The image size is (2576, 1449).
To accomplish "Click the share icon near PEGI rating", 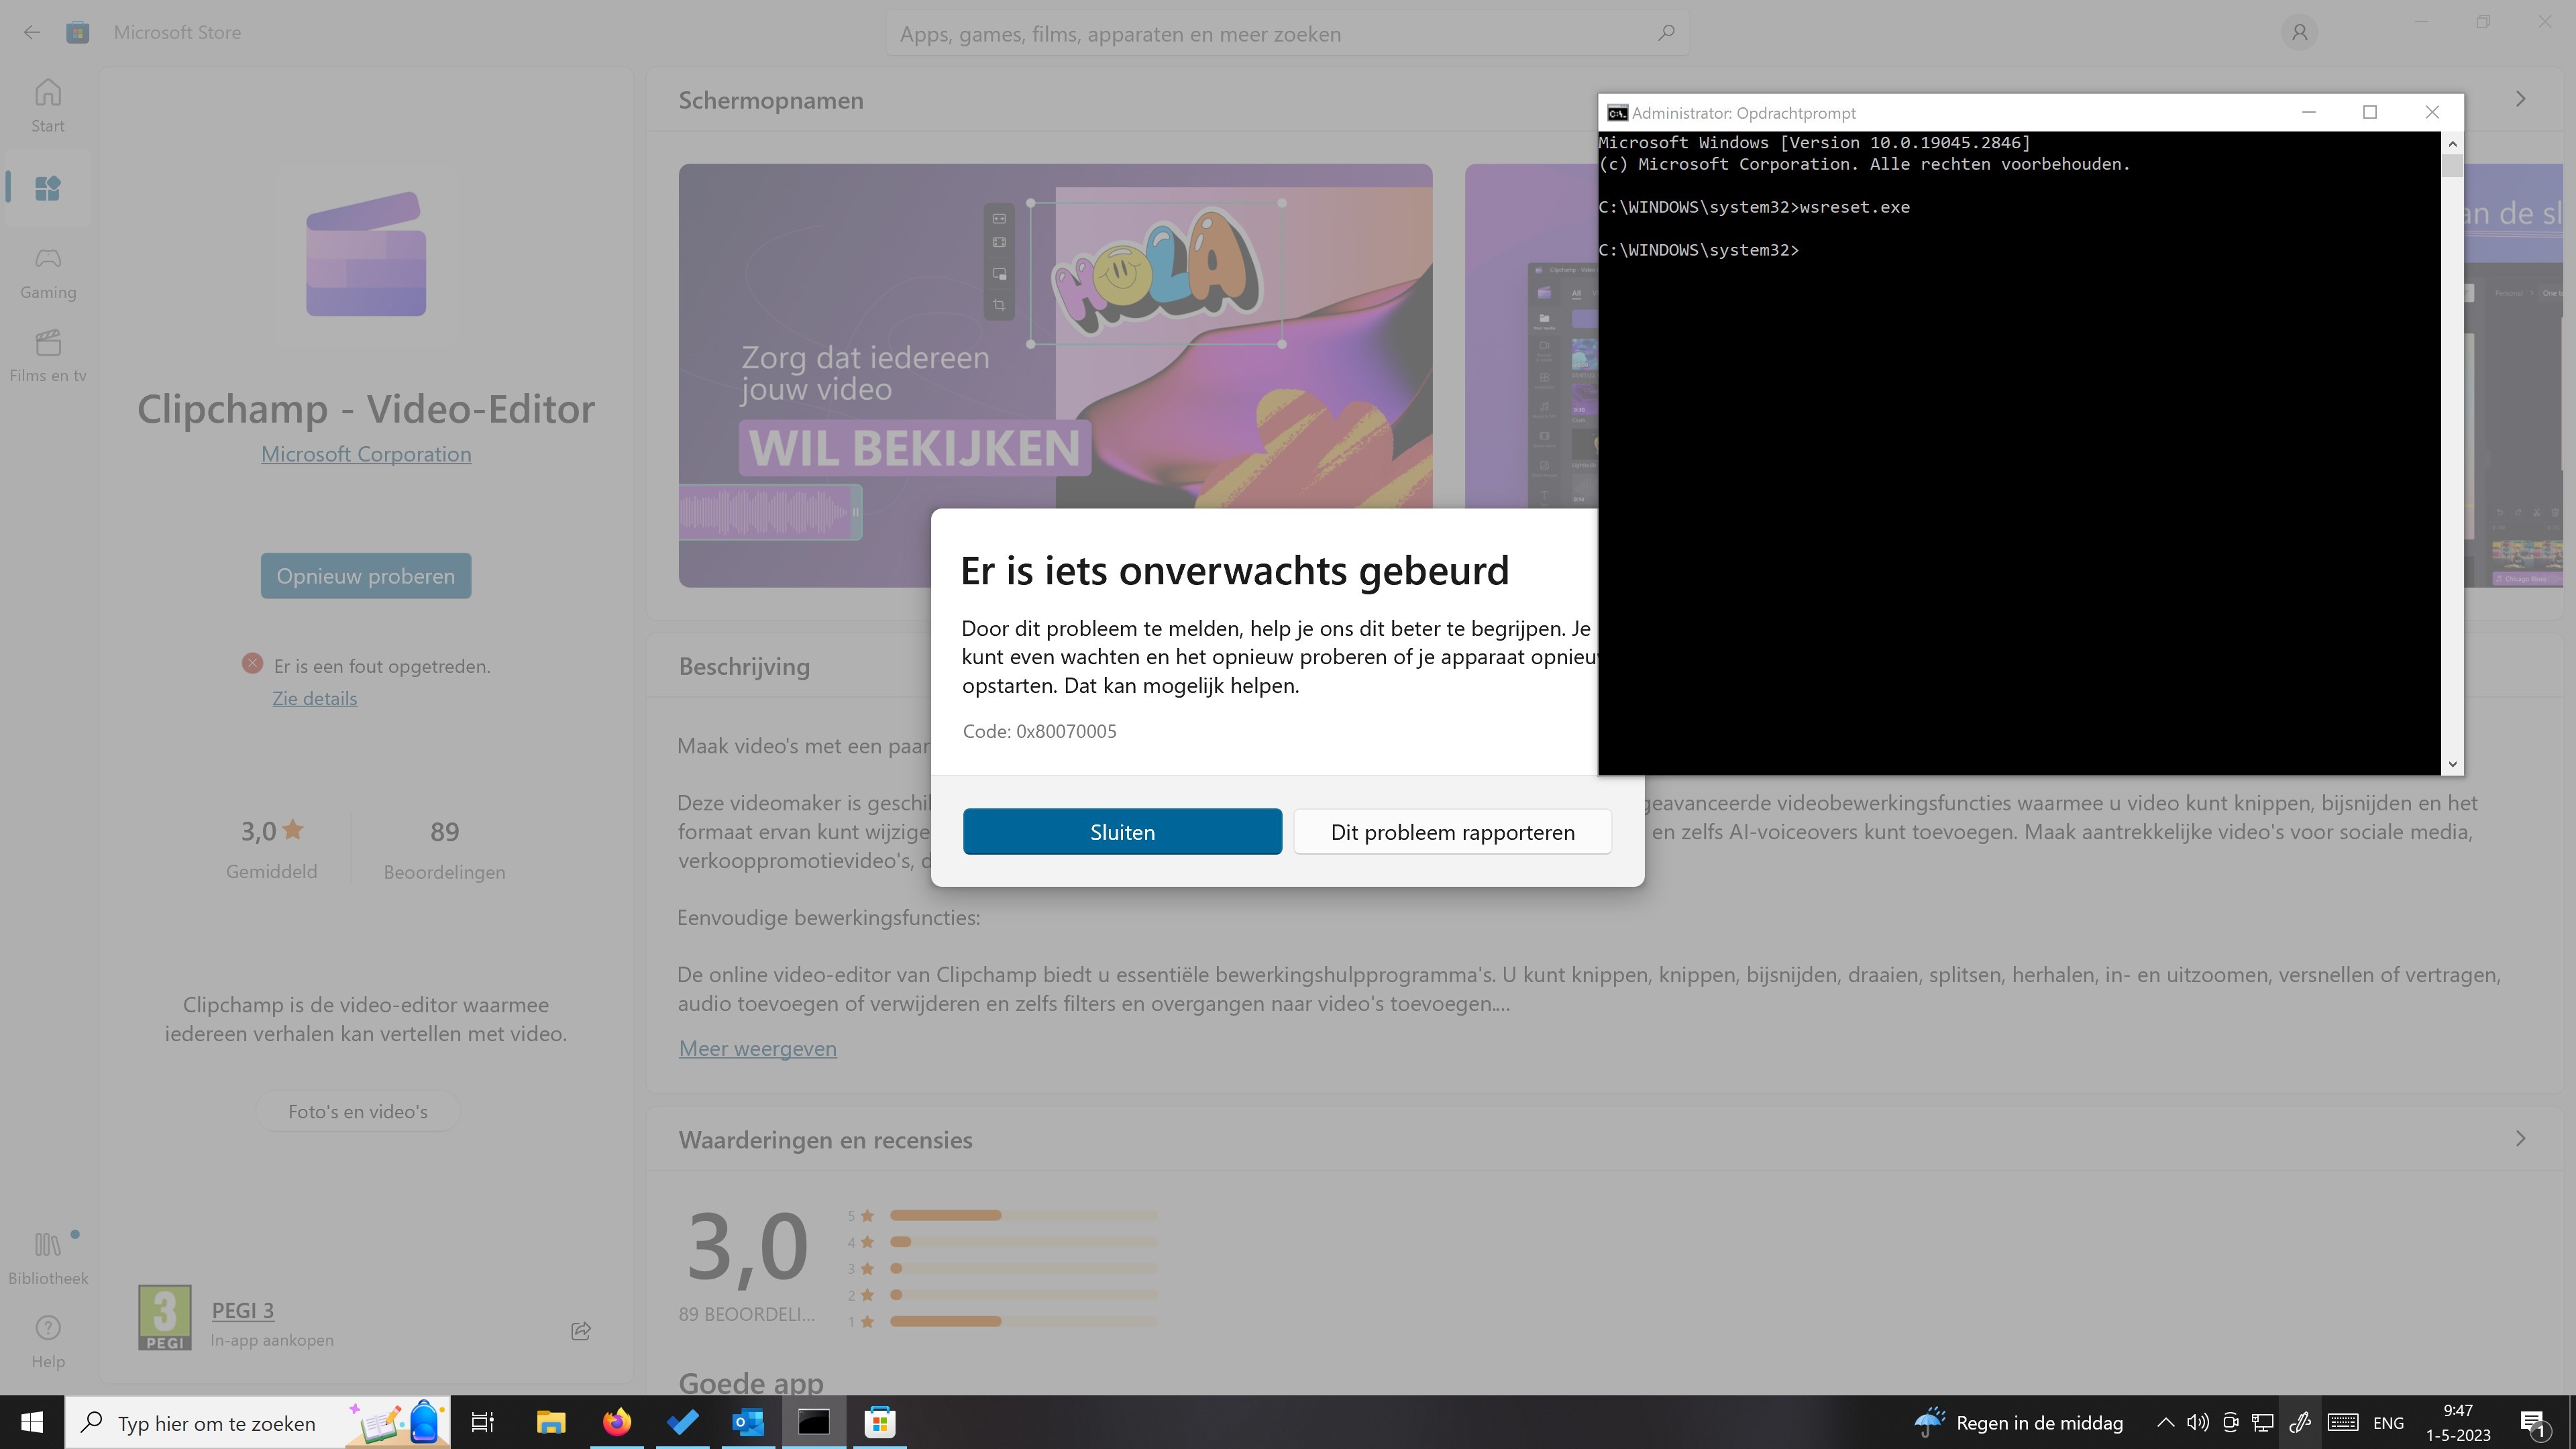I will [581, 1331].
